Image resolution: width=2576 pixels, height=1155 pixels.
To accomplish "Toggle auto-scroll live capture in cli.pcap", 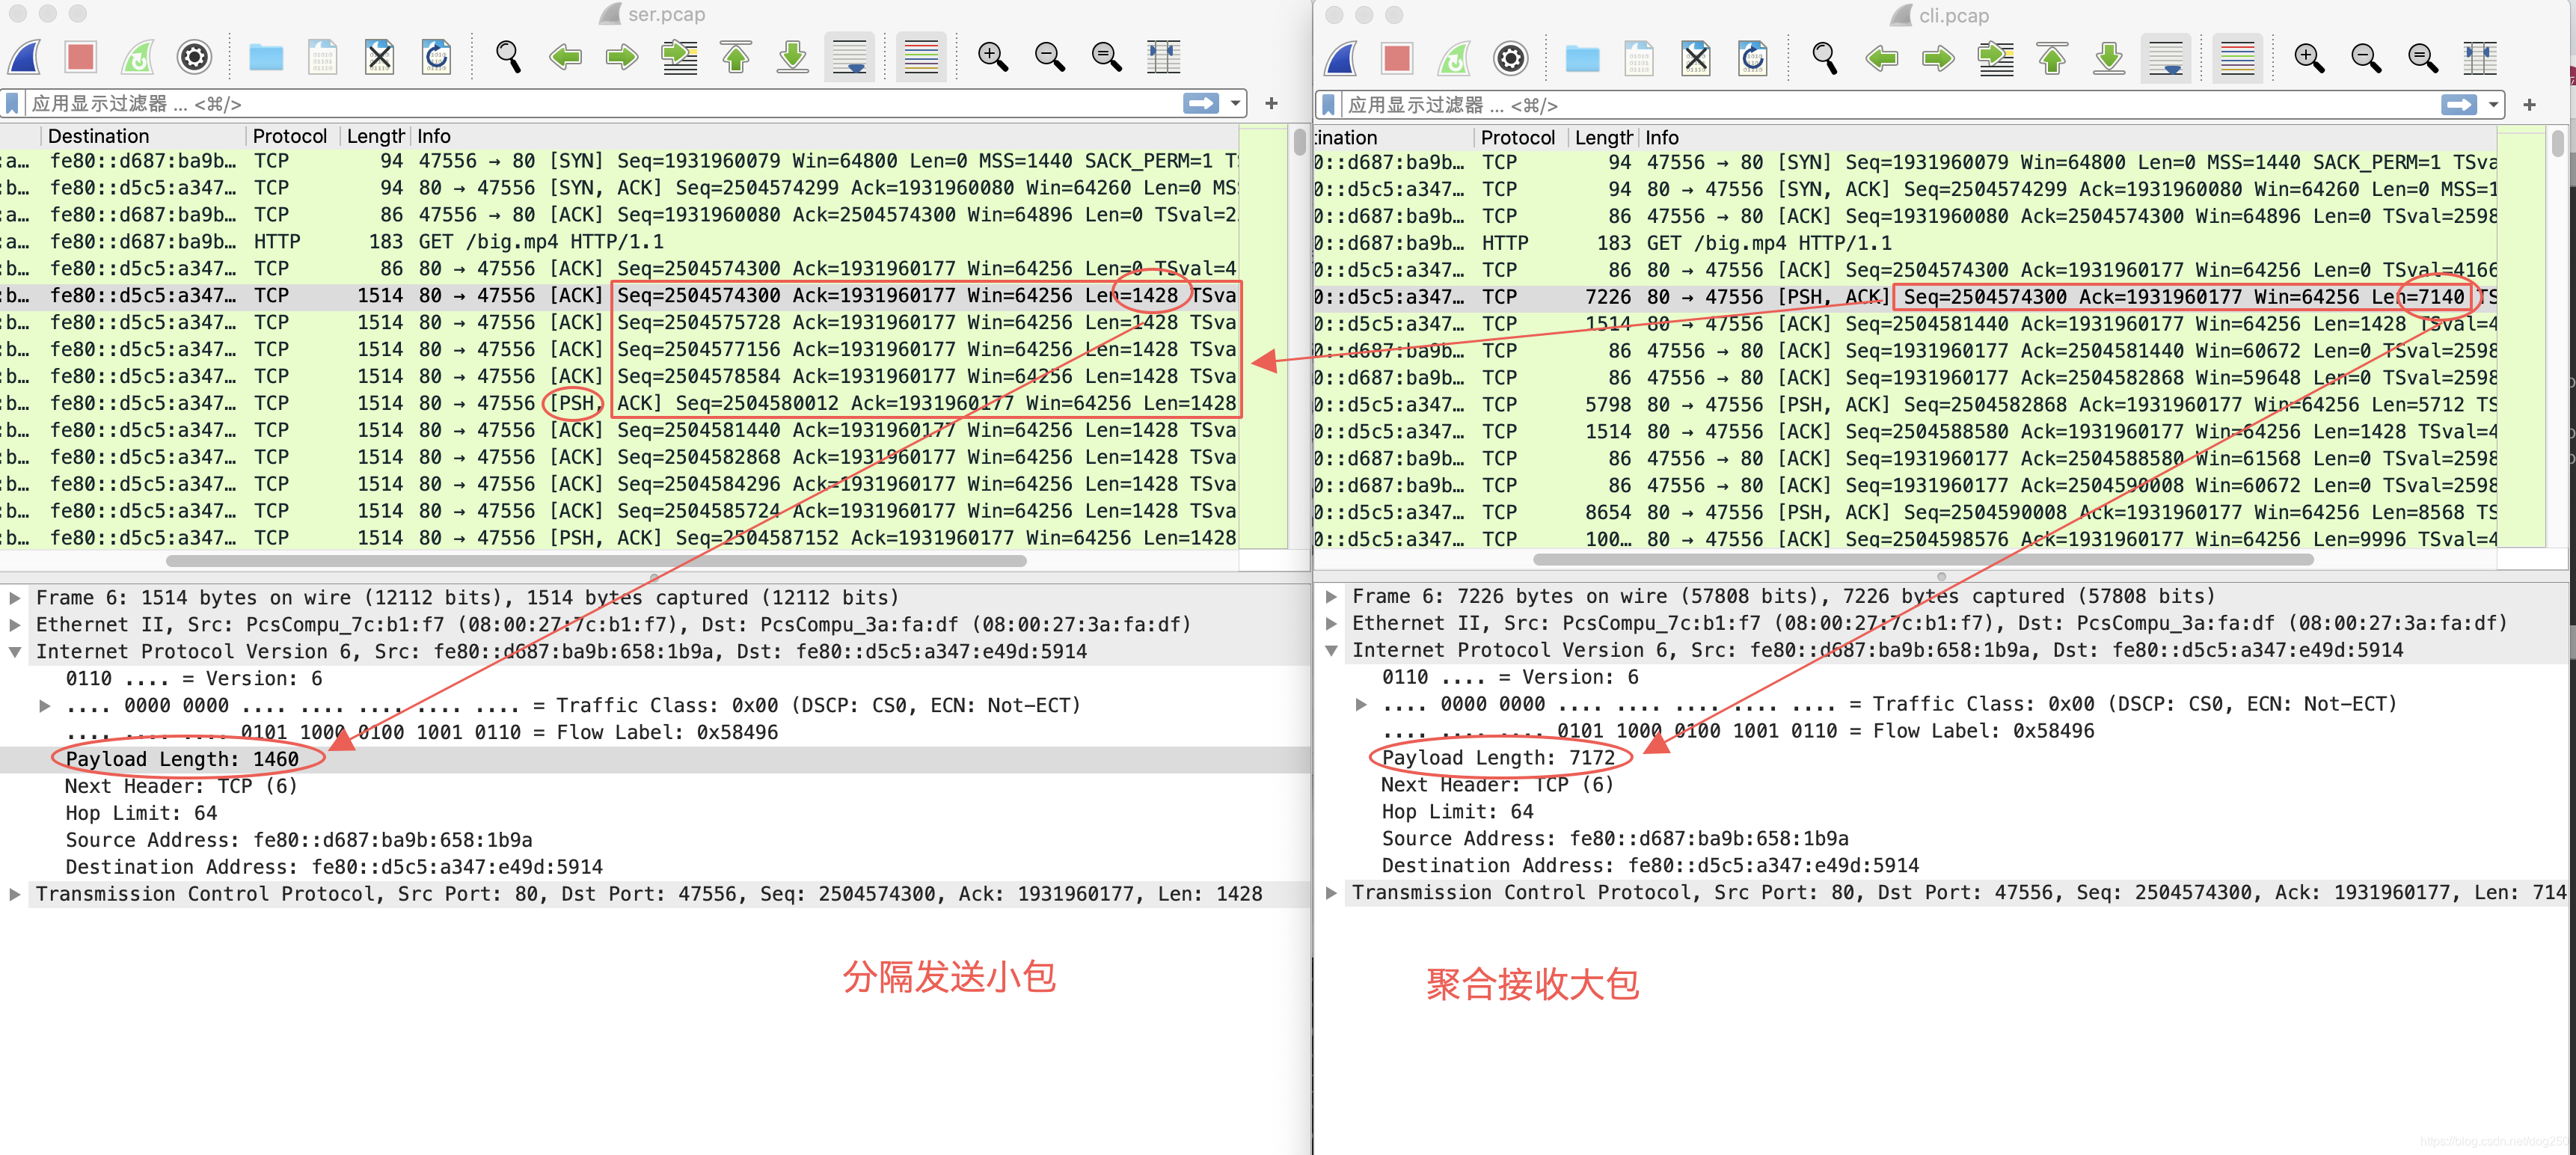I will (2166, 58).
